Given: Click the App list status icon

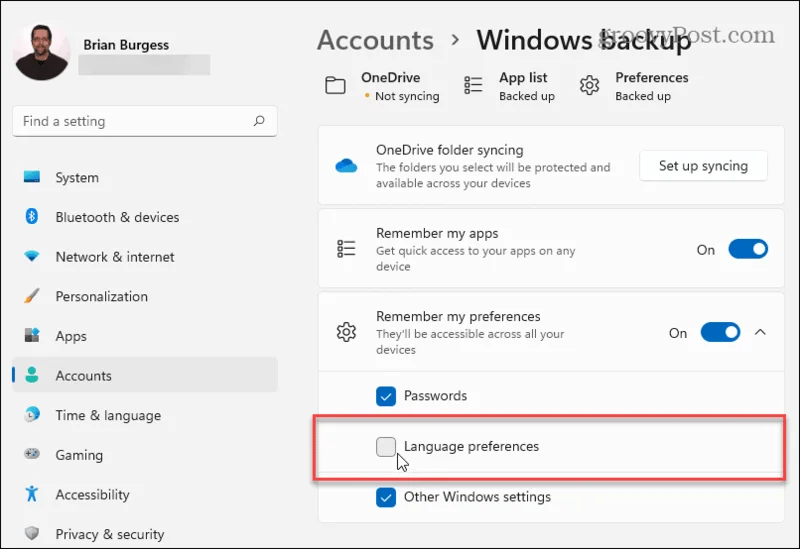Looking at the screenshot, I should point(473,85).
